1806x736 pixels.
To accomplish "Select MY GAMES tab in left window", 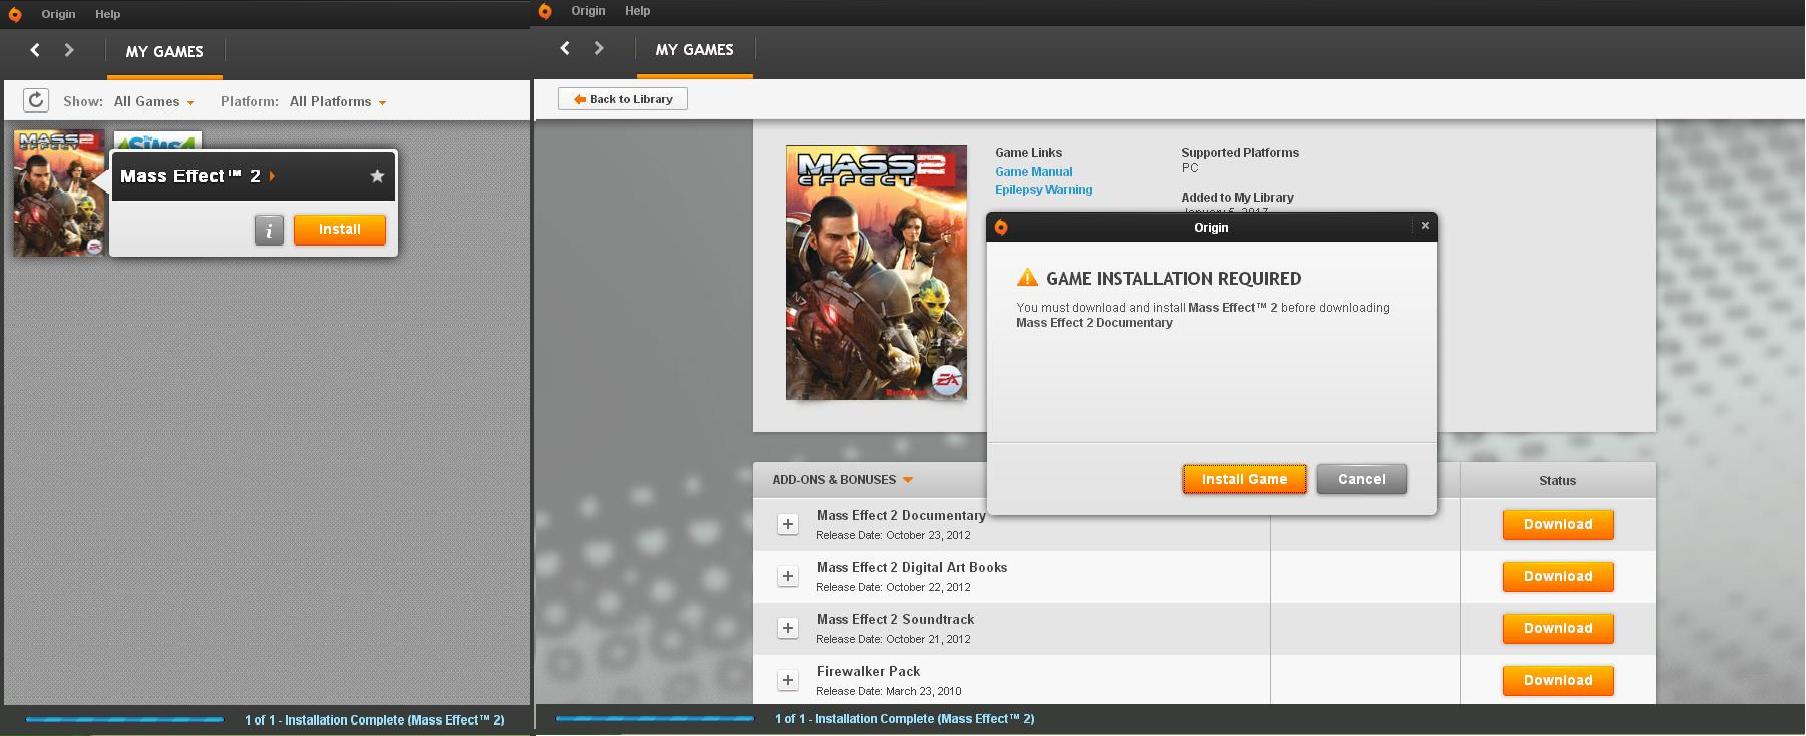I will tap(165, 52).
